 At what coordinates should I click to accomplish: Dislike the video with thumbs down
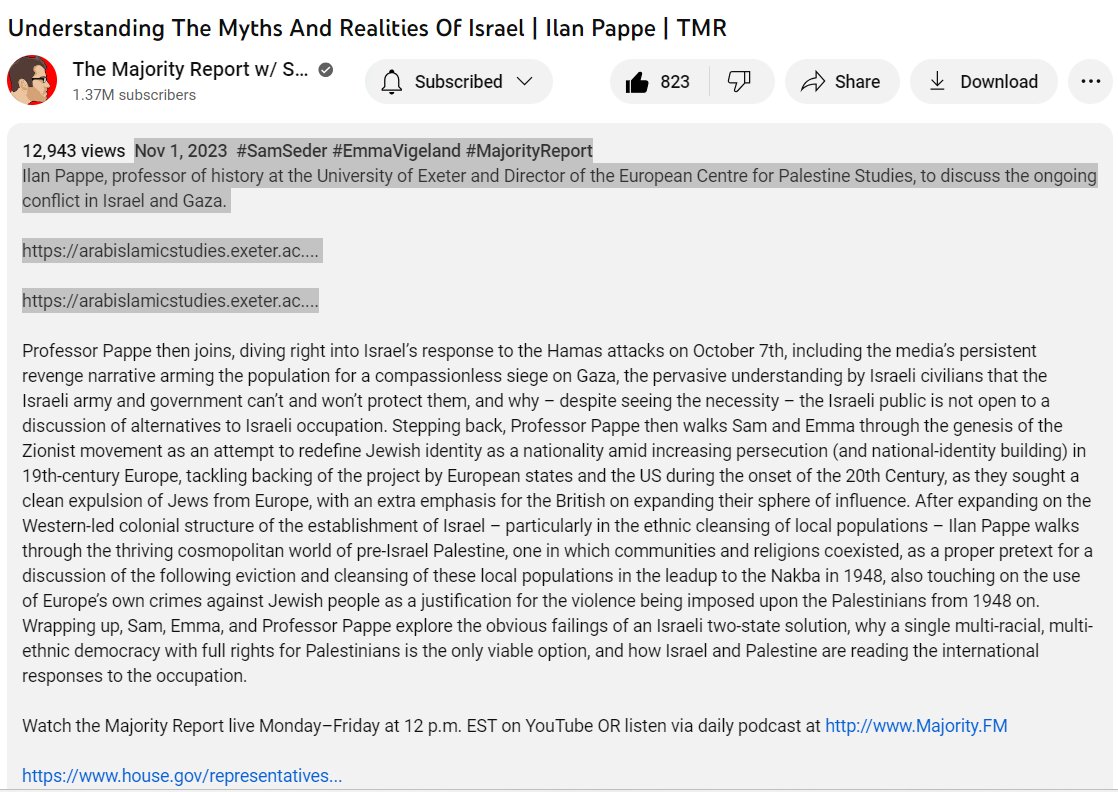point(740,82)
